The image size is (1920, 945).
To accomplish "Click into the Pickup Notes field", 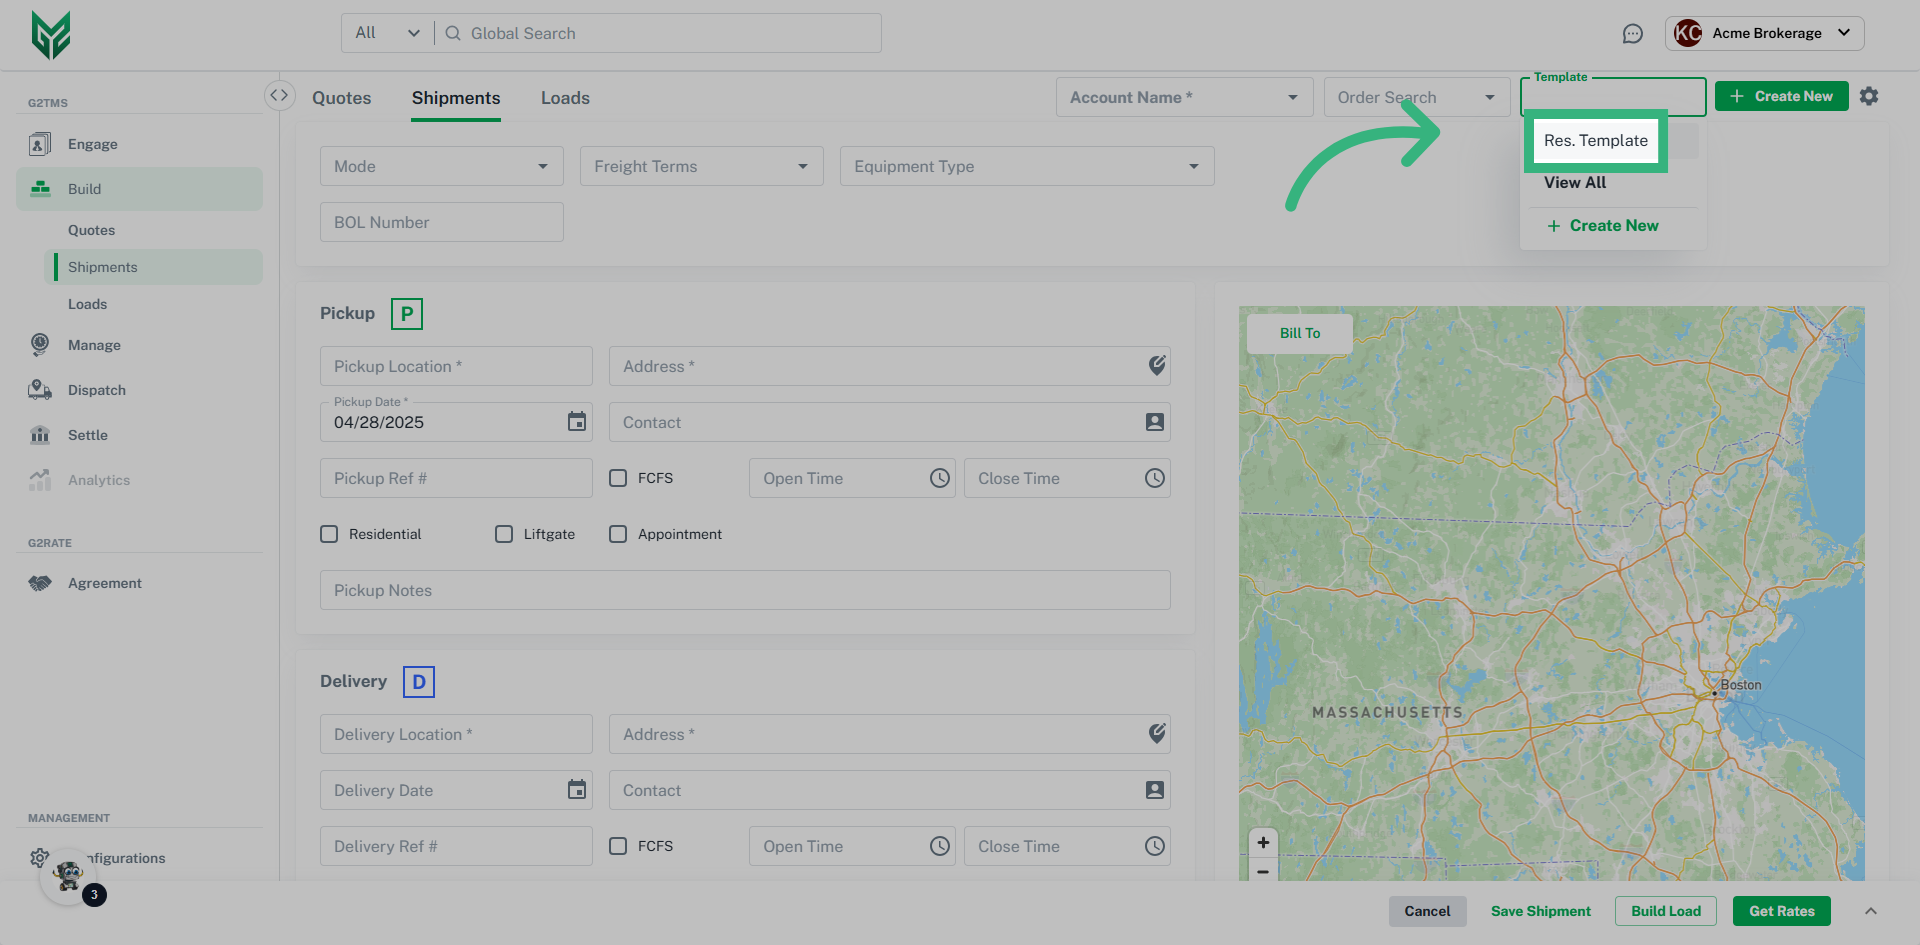I will pyautogui.click(x=744, y=590).
